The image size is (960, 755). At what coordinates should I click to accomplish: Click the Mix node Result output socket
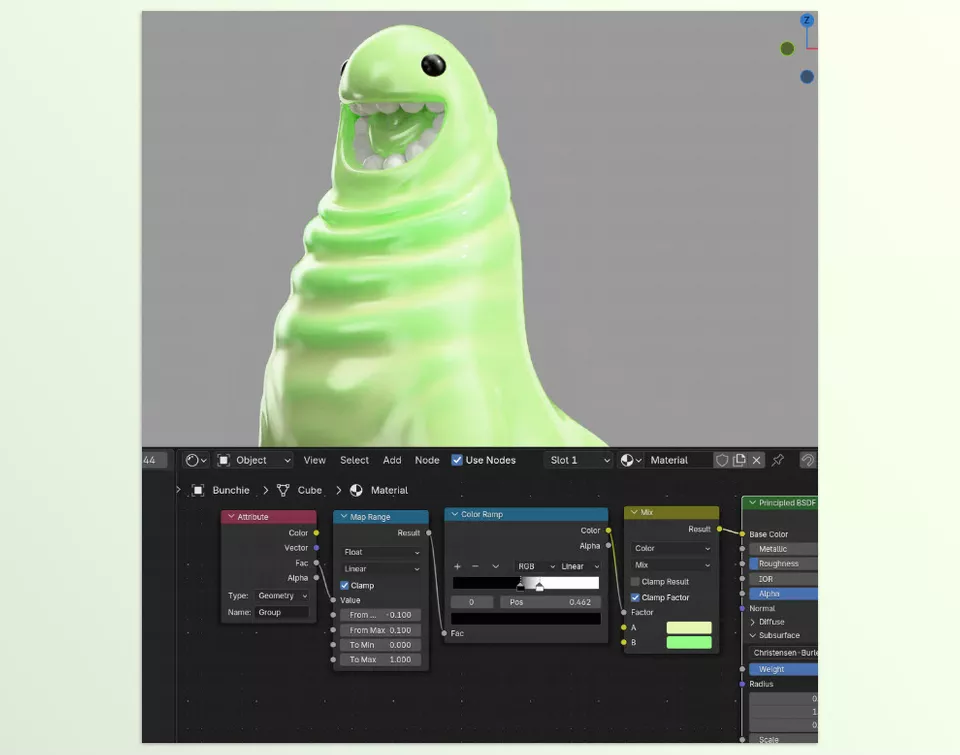pos(719,529)
